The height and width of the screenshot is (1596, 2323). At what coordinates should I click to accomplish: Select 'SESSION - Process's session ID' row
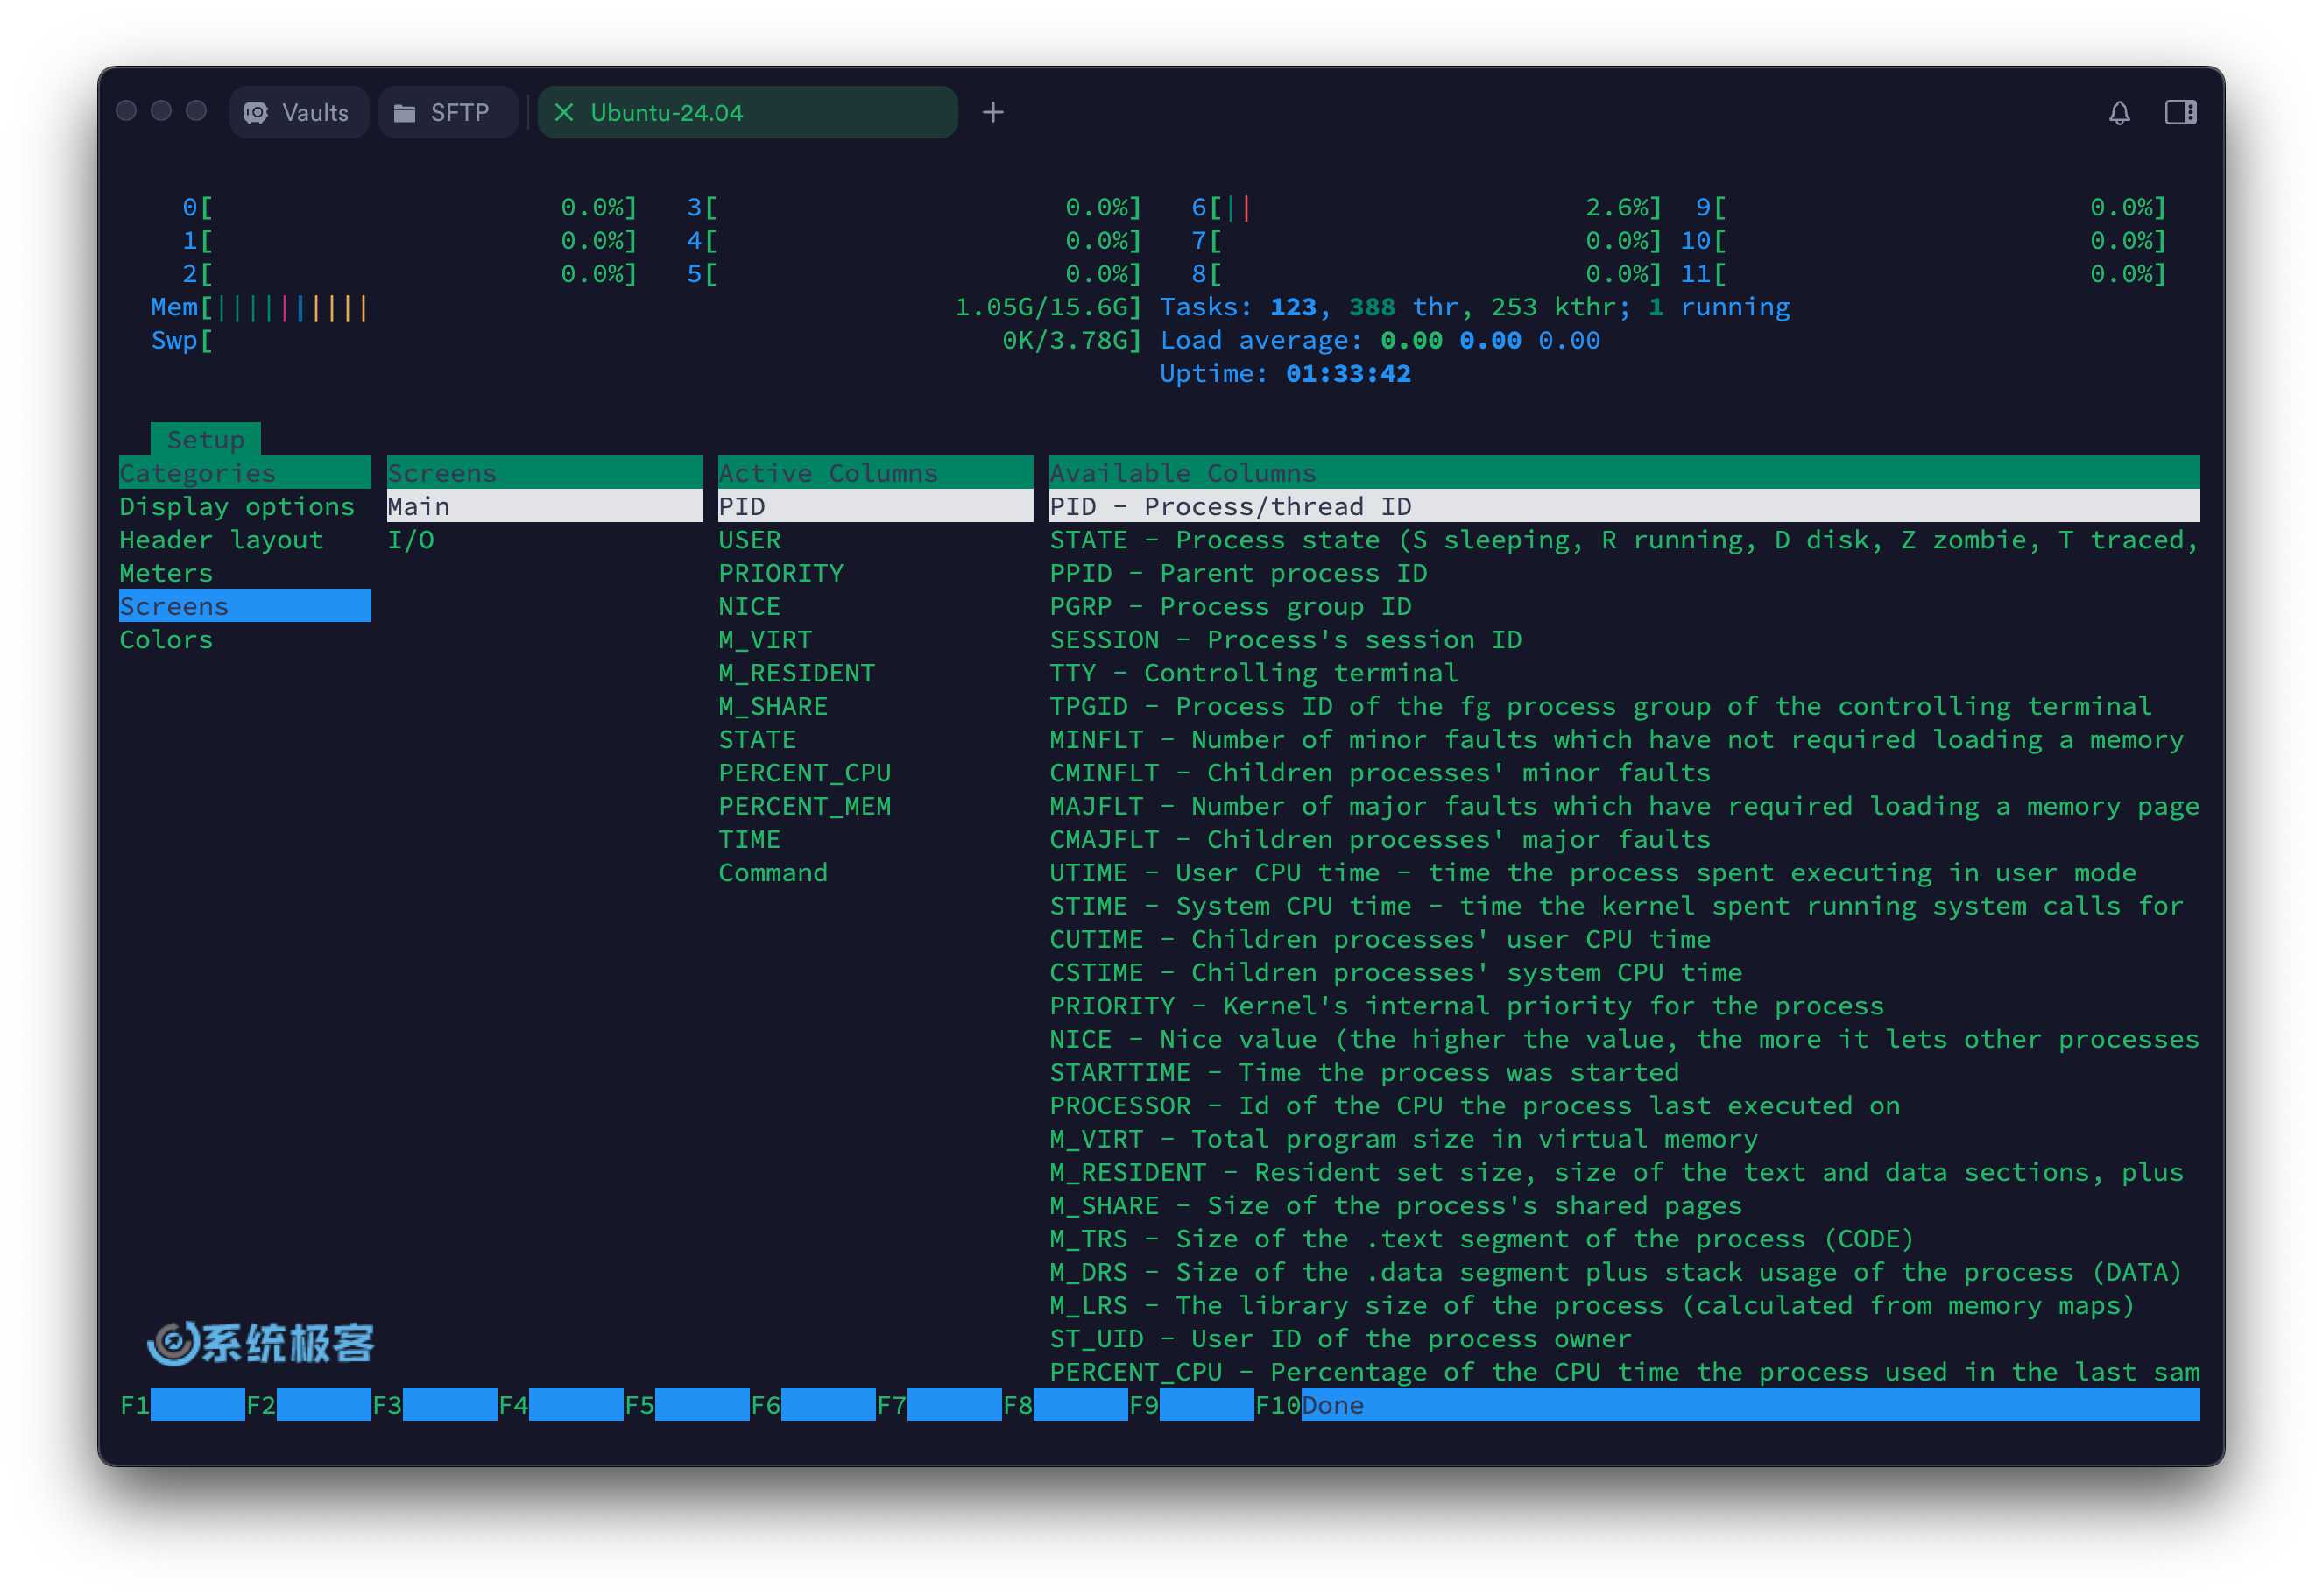[1624, 640]
